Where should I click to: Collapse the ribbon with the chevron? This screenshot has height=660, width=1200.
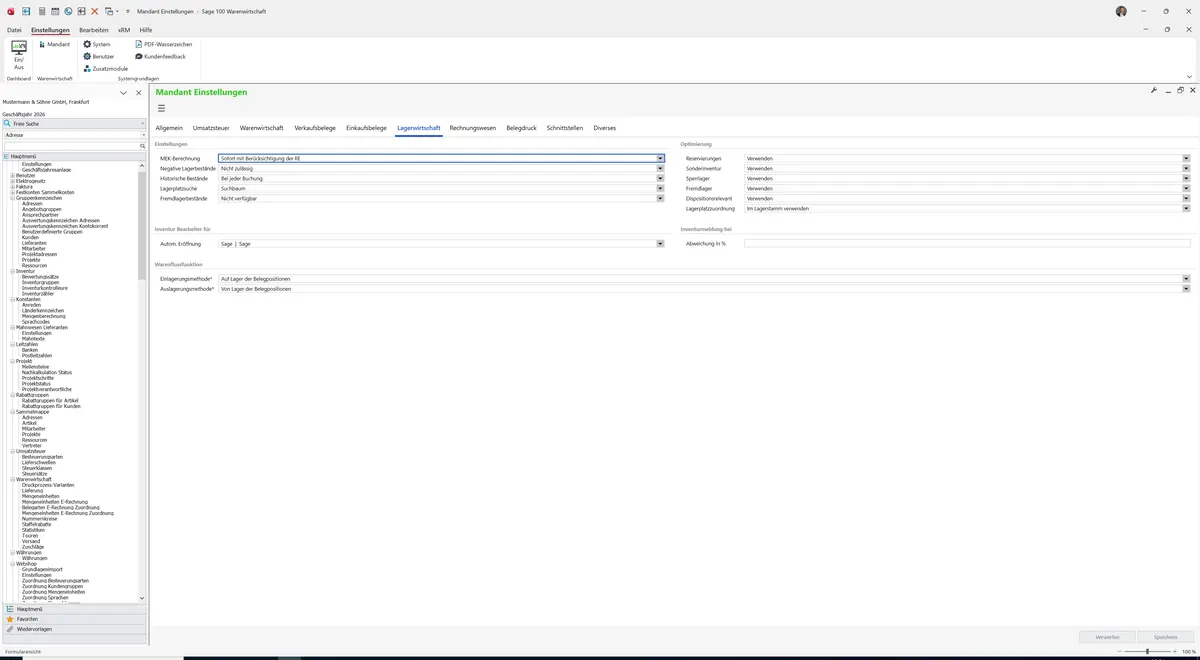[x=1189, y=76]
